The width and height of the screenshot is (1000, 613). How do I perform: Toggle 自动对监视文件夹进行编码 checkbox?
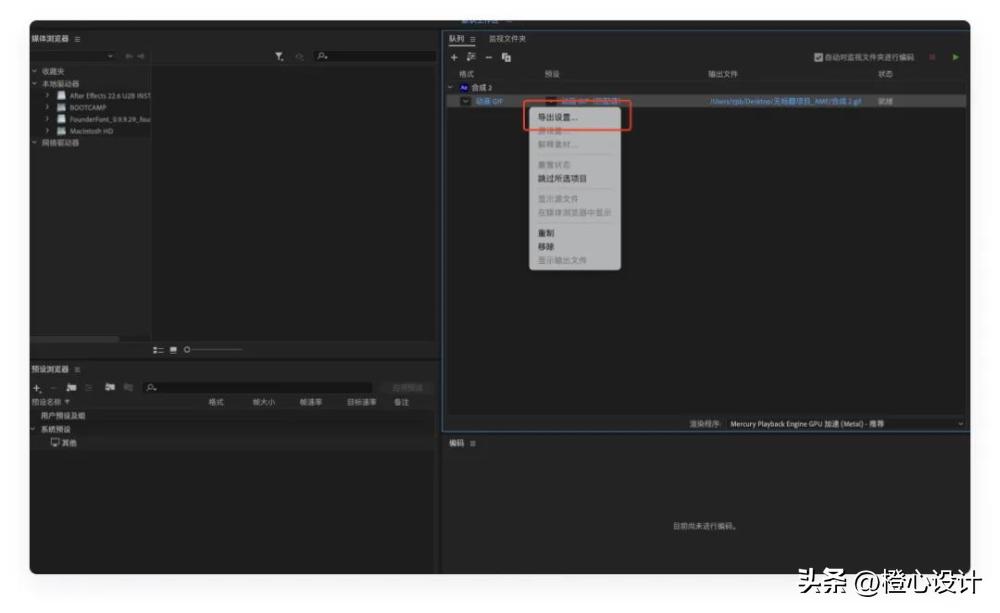point(819,57)
